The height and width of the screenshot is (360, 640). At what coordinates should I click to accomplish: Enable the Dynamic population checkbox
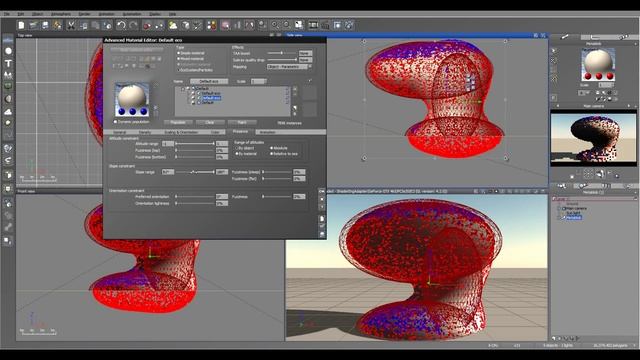tap(116, 122)
